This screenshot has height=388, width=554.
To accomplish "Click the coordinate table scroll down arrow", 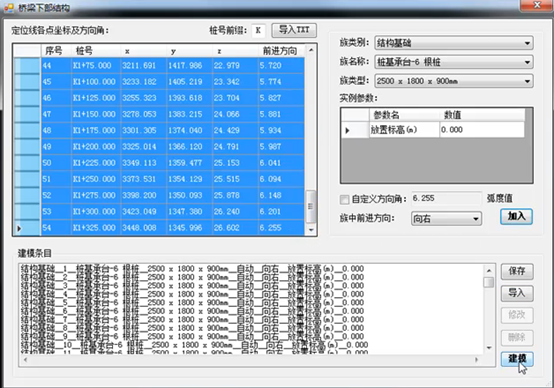I will tap(311, 230).
